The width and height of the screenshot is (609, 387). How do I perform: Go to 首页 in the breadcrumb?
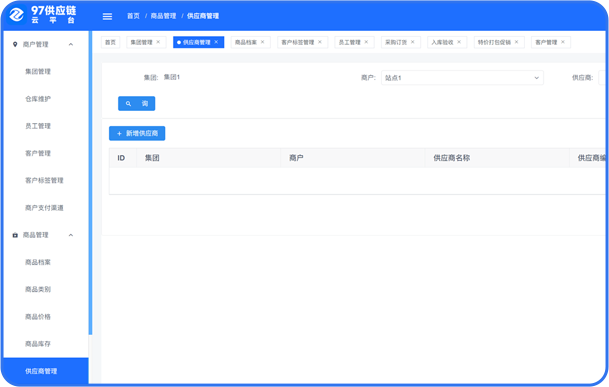point(133,16)
